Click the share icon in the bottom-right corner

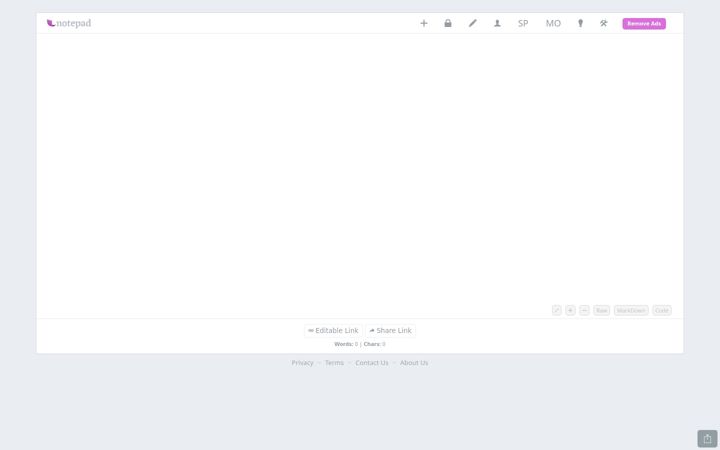point(707,439)
